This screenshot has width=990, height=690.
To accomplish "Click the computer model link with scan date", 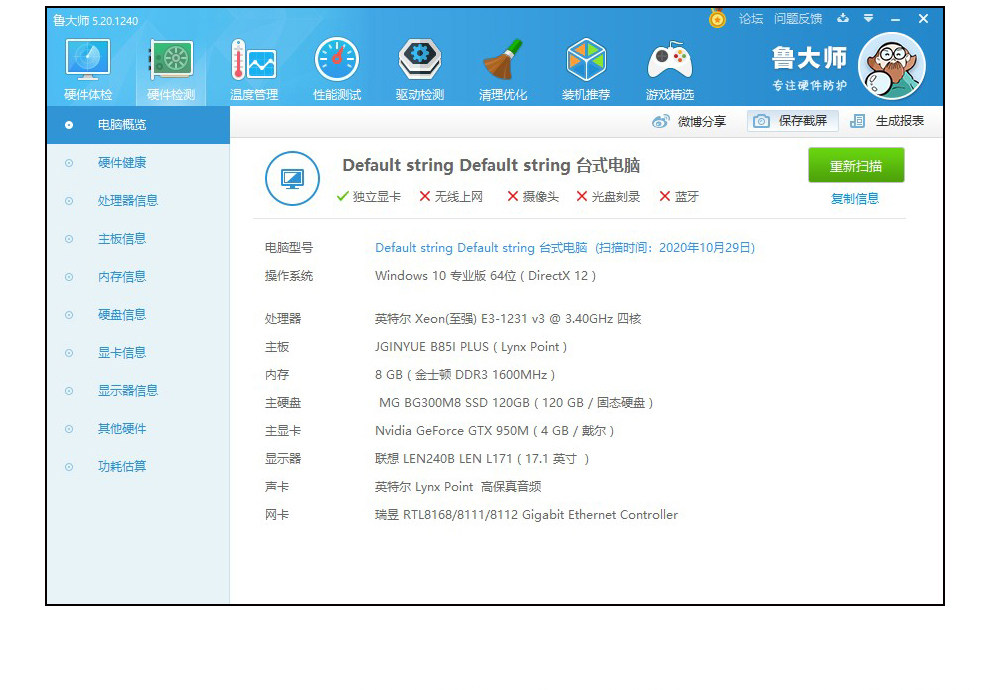I will (565, 248).
